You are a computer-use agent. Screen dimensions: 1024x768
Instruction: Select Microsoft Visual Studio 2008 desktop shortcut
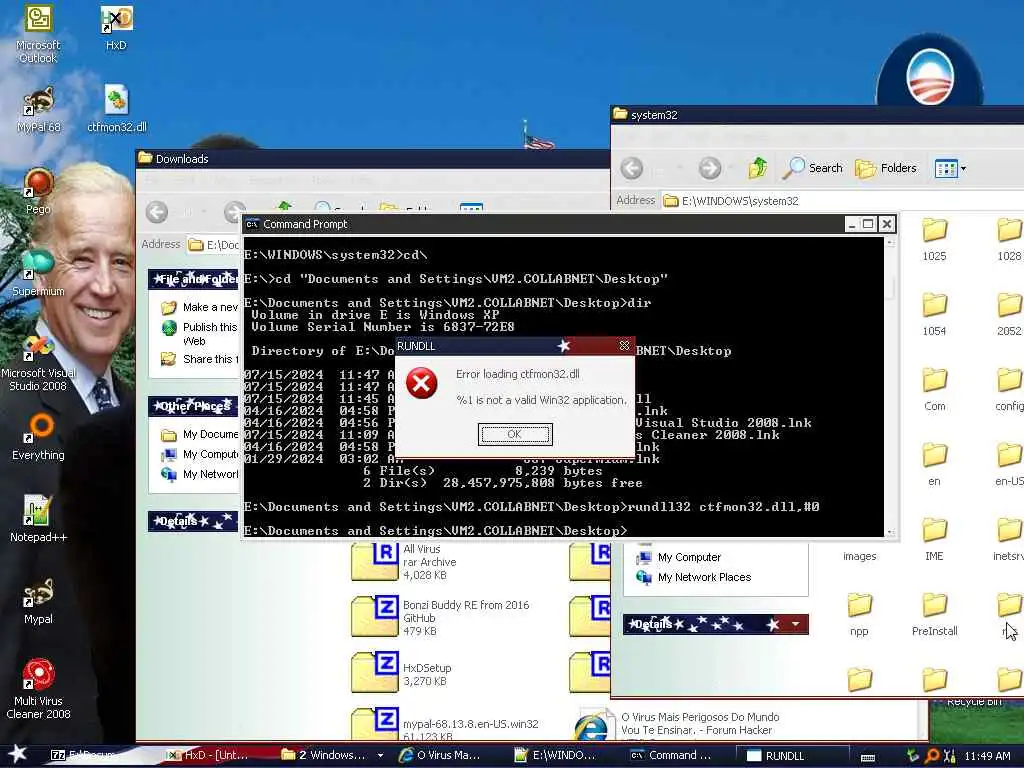point(38,362)
